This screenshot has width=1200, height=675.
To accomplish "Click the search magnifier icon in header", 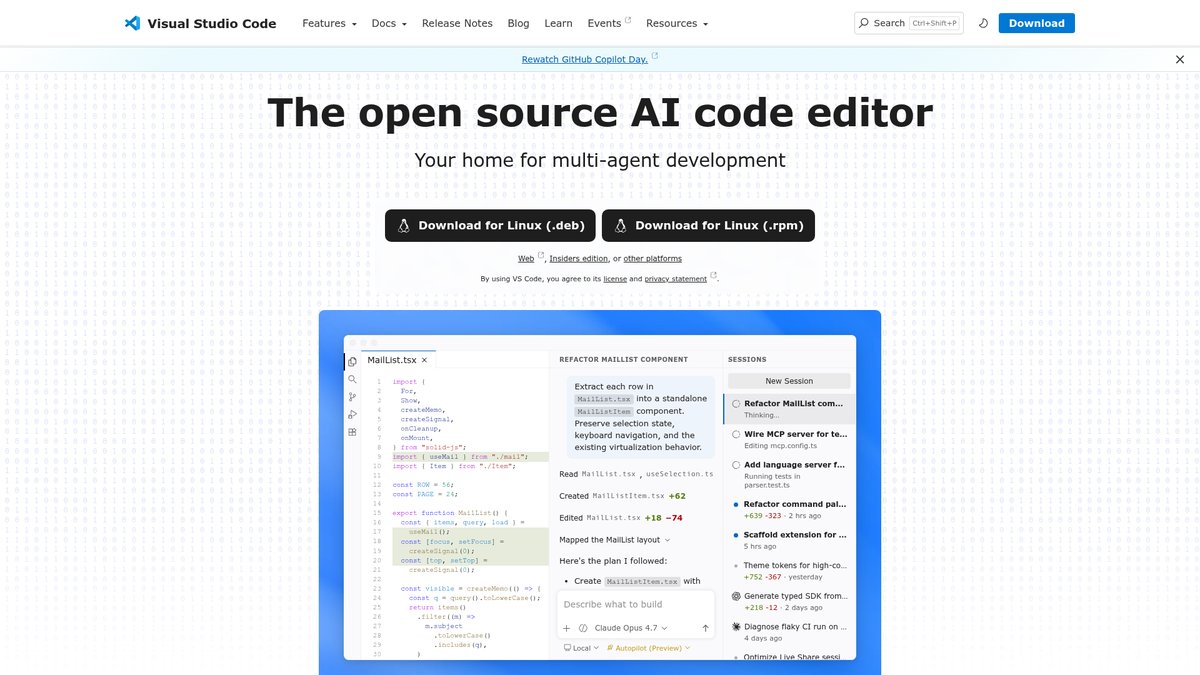I will 864,23.
